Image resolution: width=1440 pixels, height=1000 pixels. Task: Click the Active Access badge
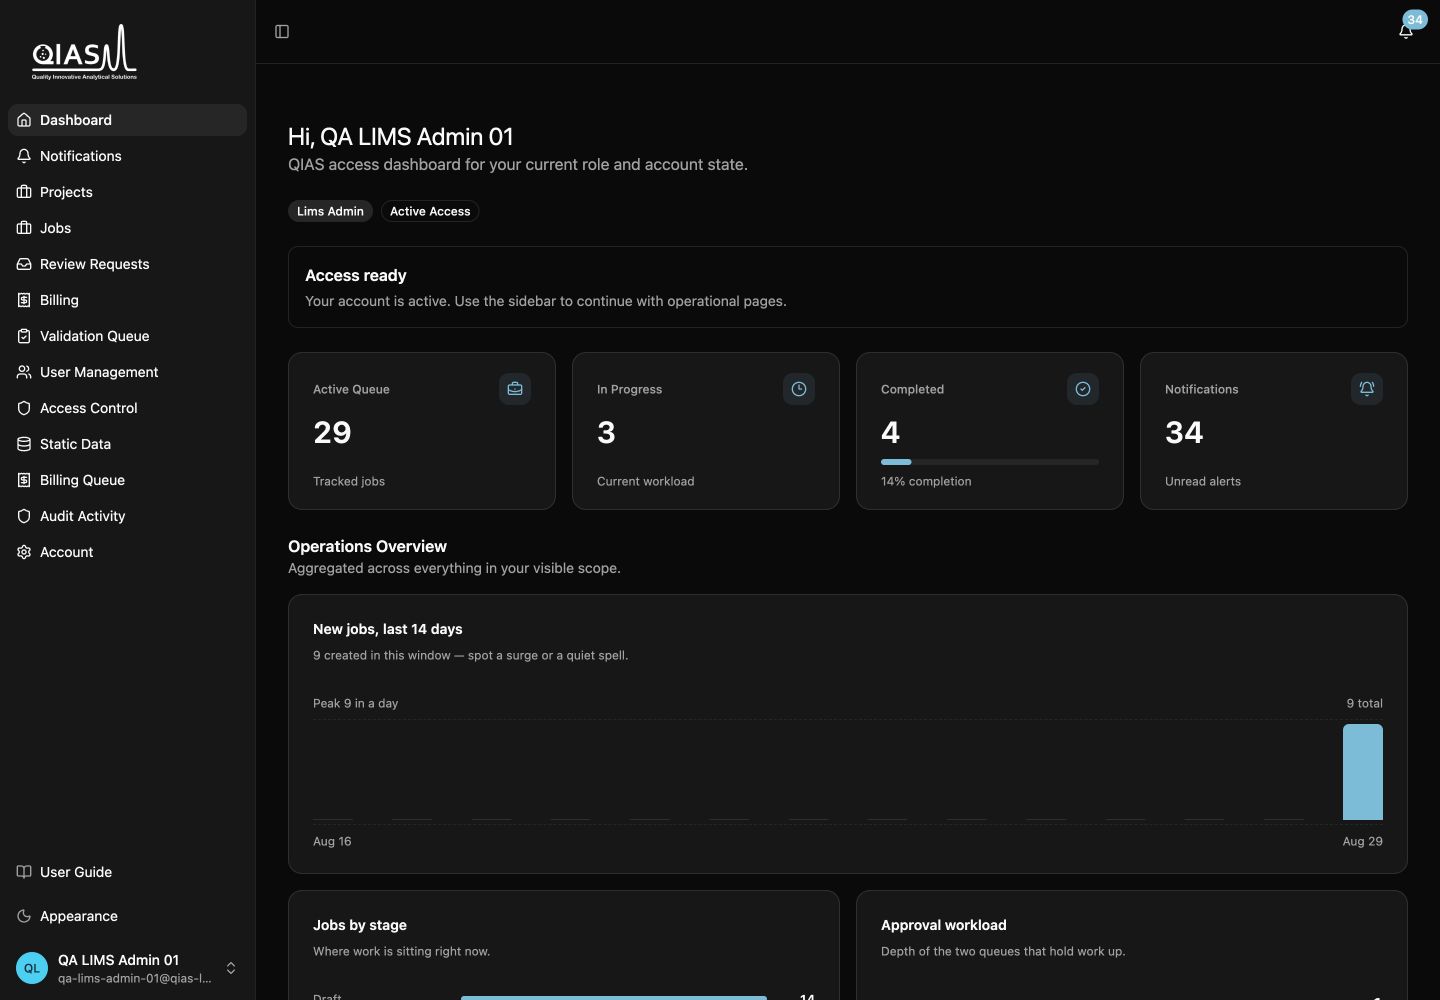430,211
